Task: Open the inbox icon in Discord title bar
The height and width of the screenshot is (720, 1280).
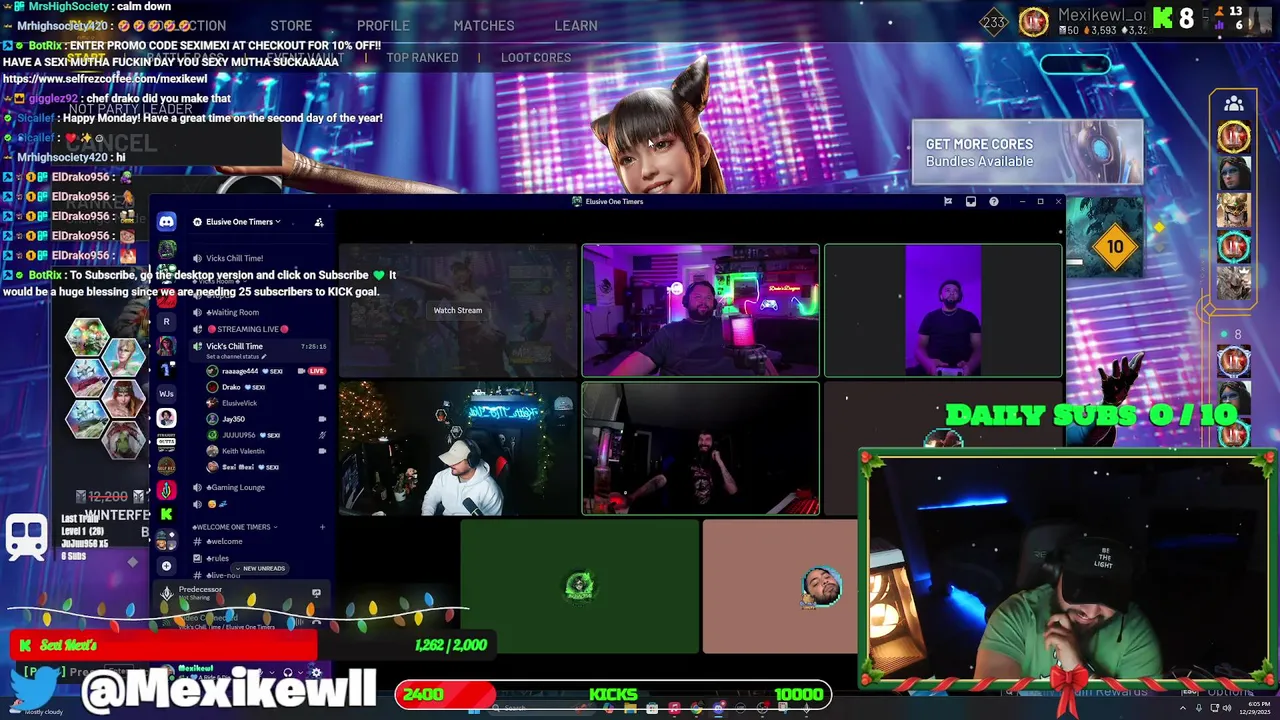Action: [x=971, y=201]
